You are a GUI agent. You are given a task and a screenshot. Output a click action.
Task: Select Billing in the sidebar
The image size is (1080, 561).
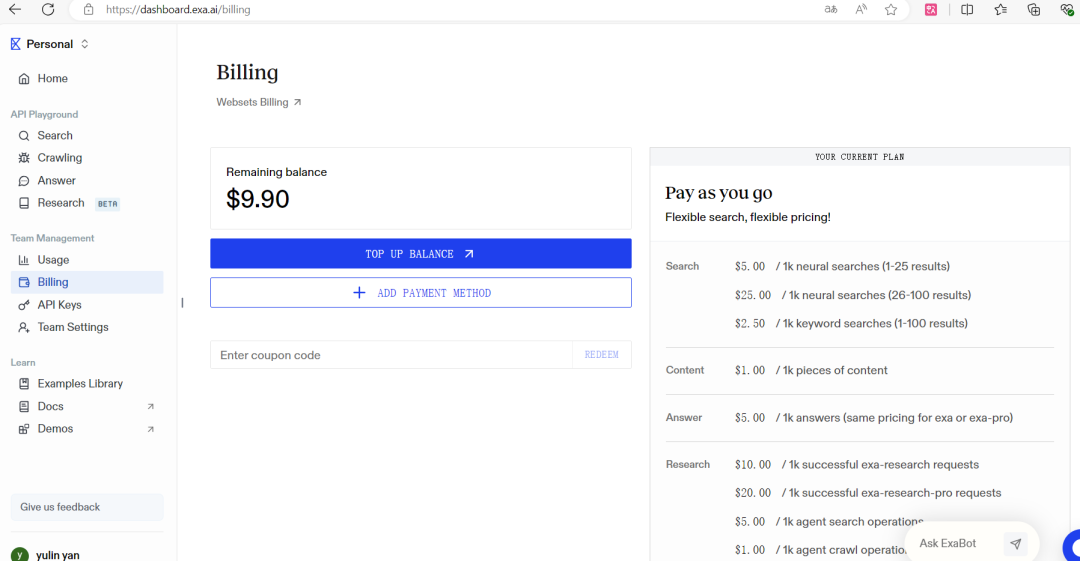(87, 282)
